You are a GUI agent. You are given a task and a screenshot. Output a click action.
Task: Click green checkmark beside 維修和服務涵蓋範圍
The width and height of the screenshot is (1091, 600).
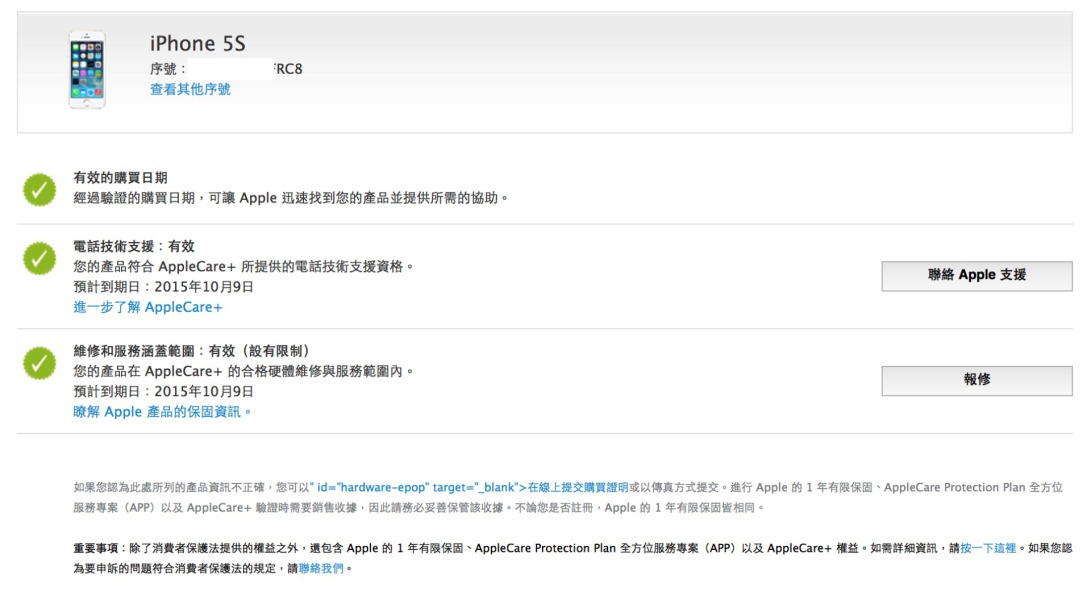(x=40, y=363)
